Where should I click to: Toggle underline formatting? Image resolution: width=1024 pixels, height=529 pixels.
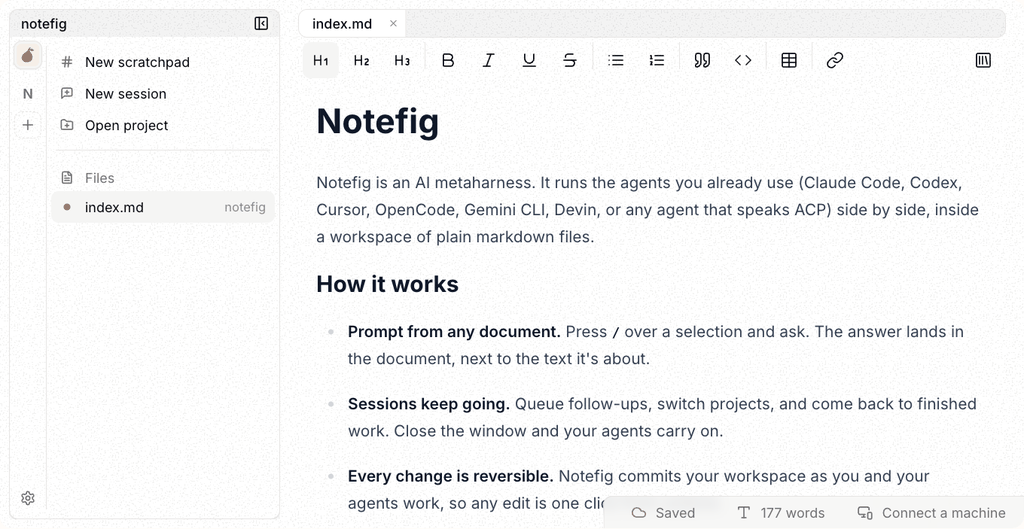(x=529, y=60)
